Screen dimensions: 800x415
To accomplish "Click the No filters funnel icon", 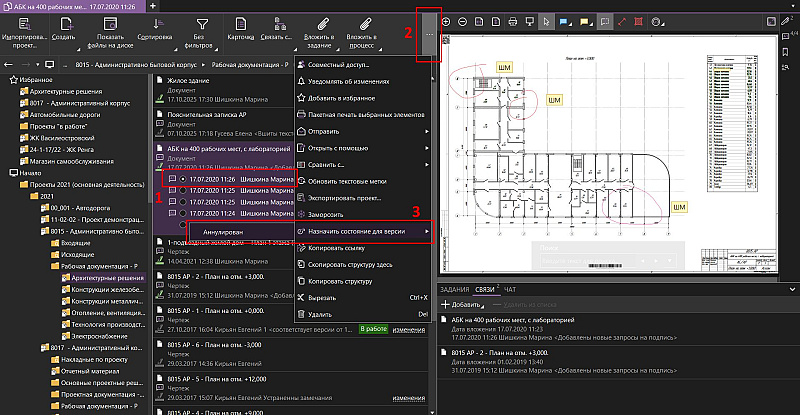I will 201,23.
